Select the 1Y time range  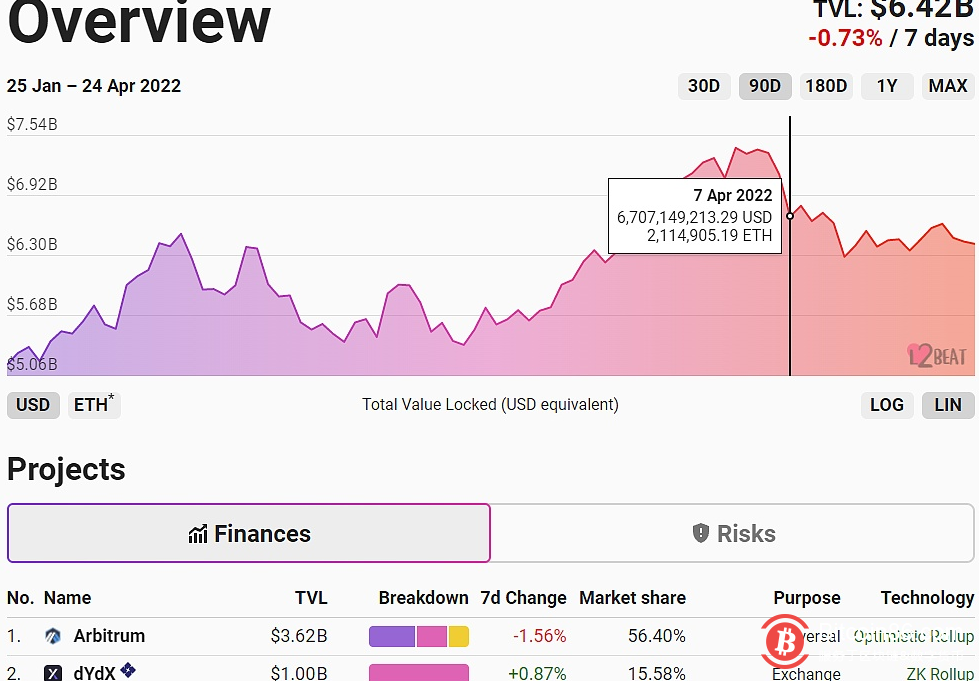point(887,86)
